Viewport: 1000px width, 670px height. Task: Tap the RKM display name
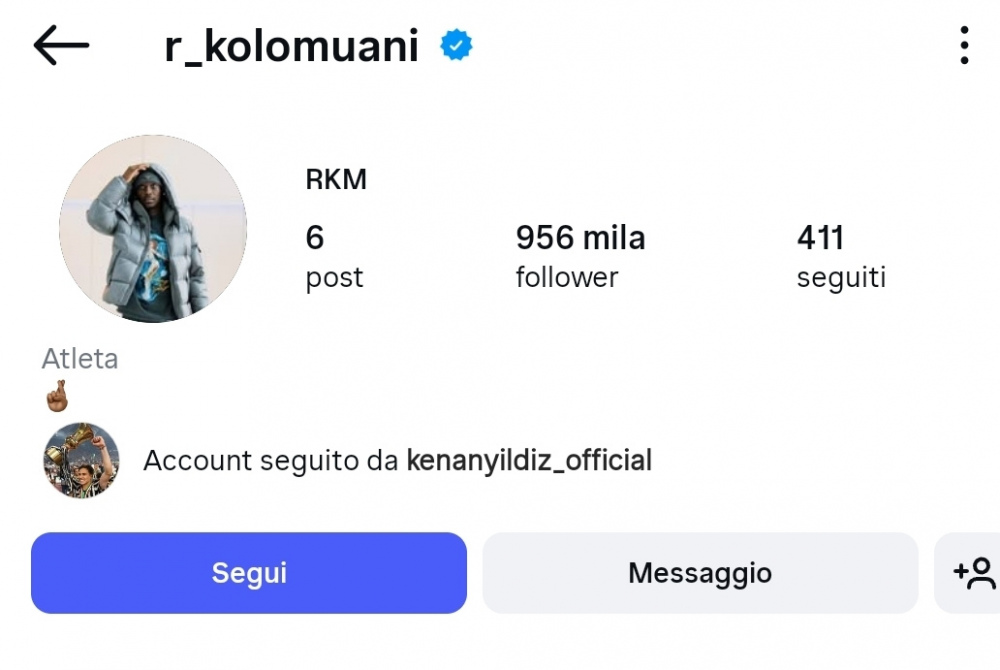[x=336, y=180]
